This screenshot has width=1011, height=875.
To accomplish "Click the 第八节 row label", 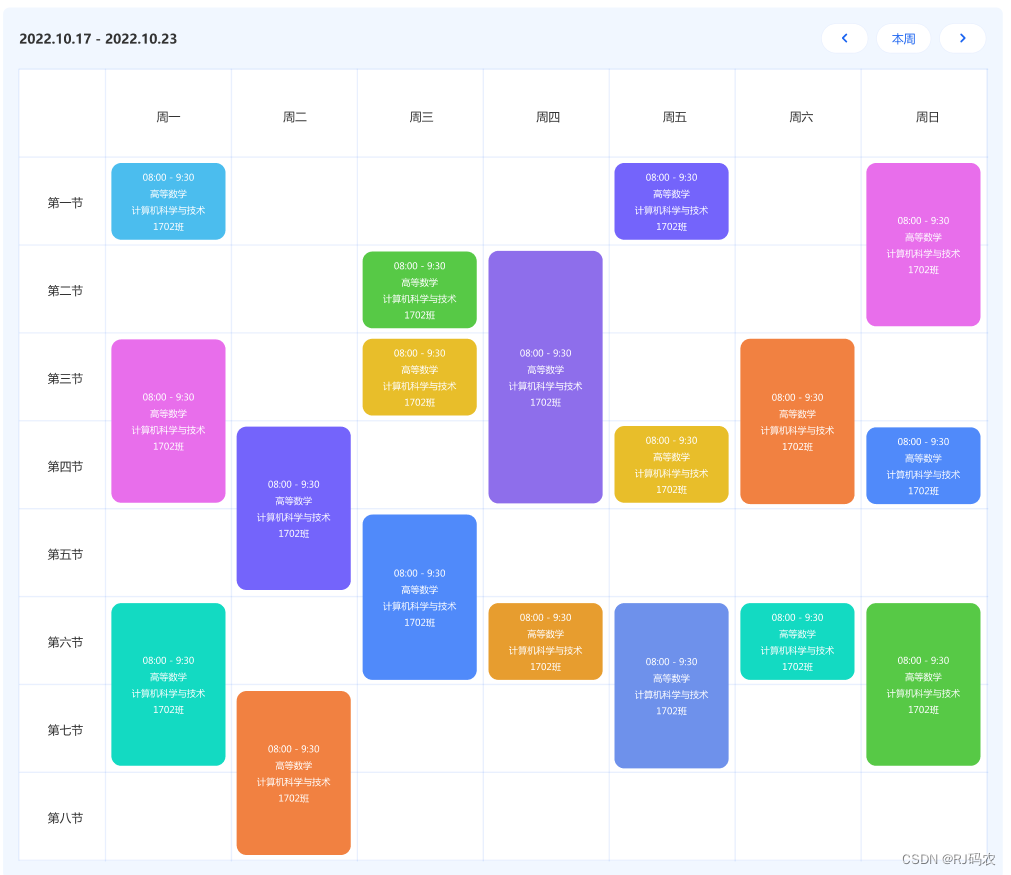I will 62,817.
